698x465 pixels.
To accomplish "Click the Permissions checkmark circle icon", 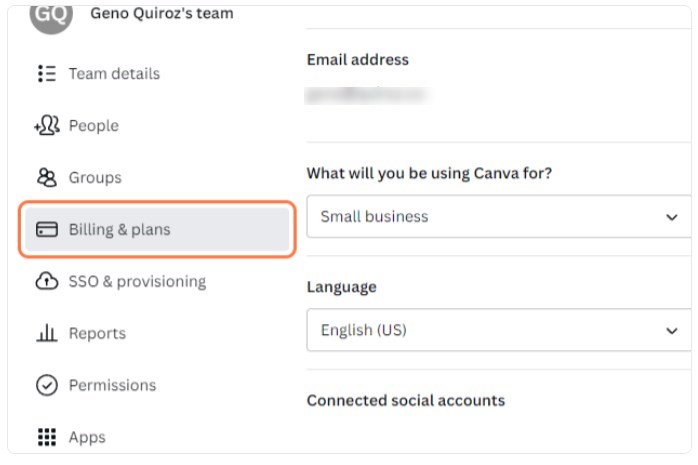I will (x=47, y=385).
